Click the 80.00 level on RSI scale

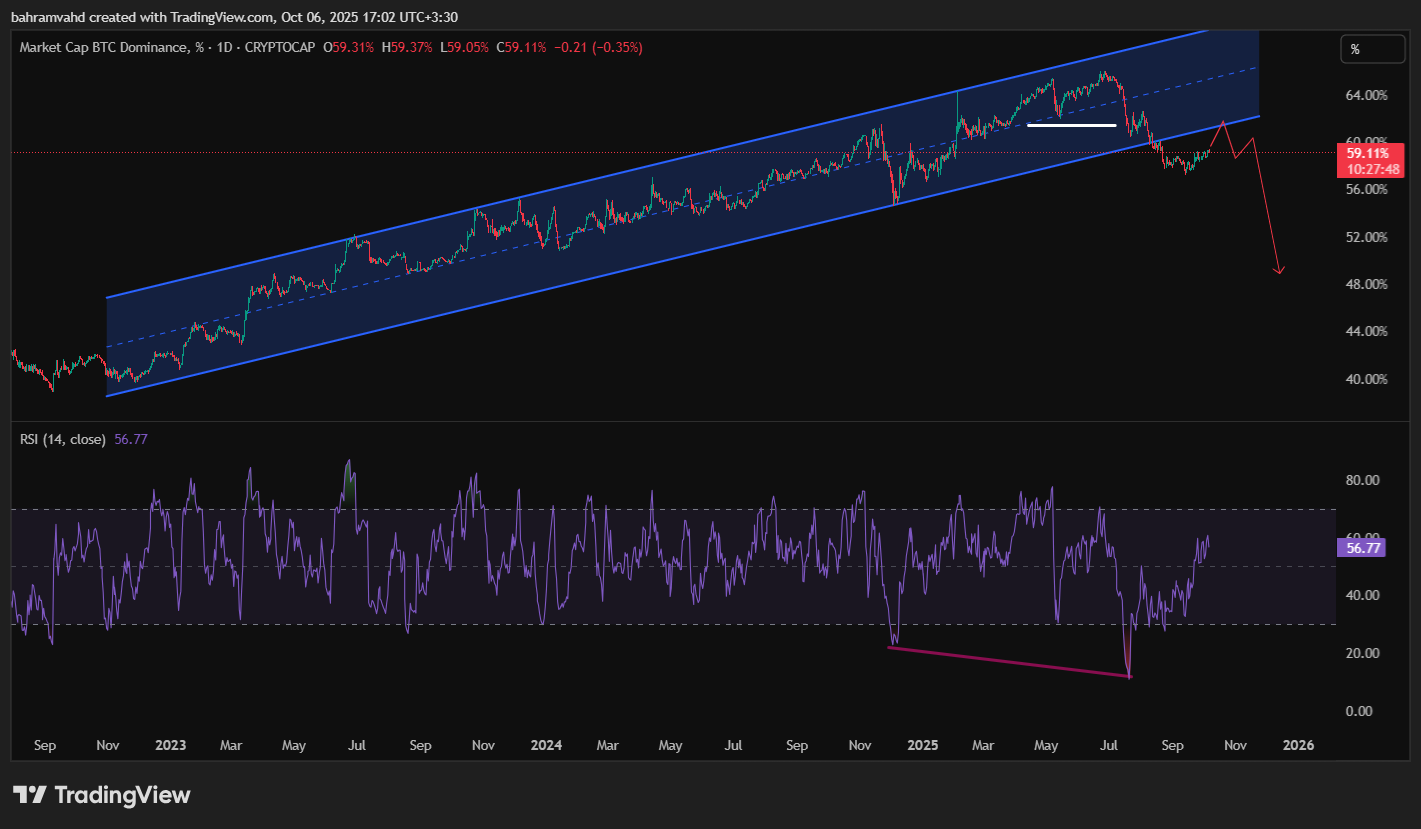[1362, 480]
